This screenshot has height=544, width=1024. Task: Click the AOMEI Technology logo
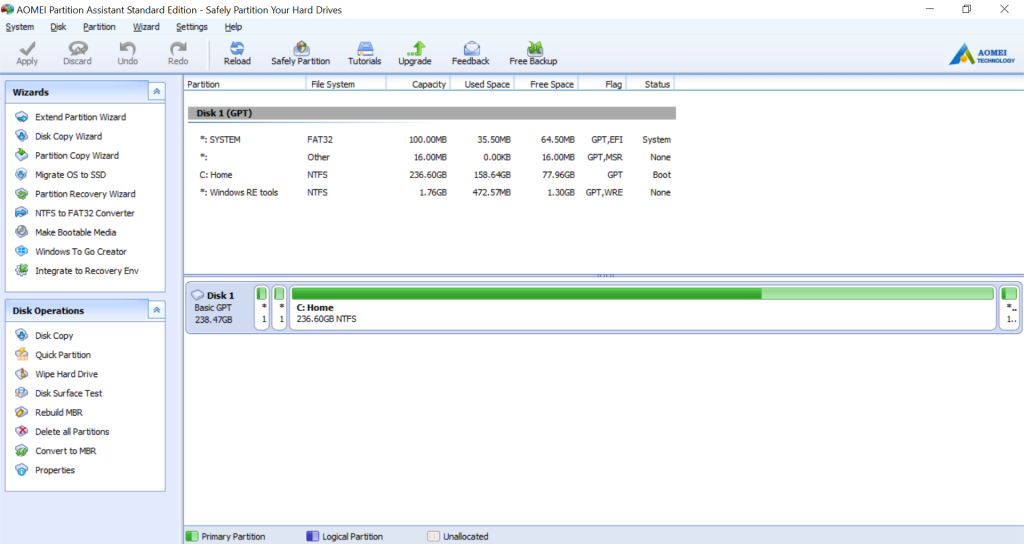pyautogui.click(x=982, y=55)
